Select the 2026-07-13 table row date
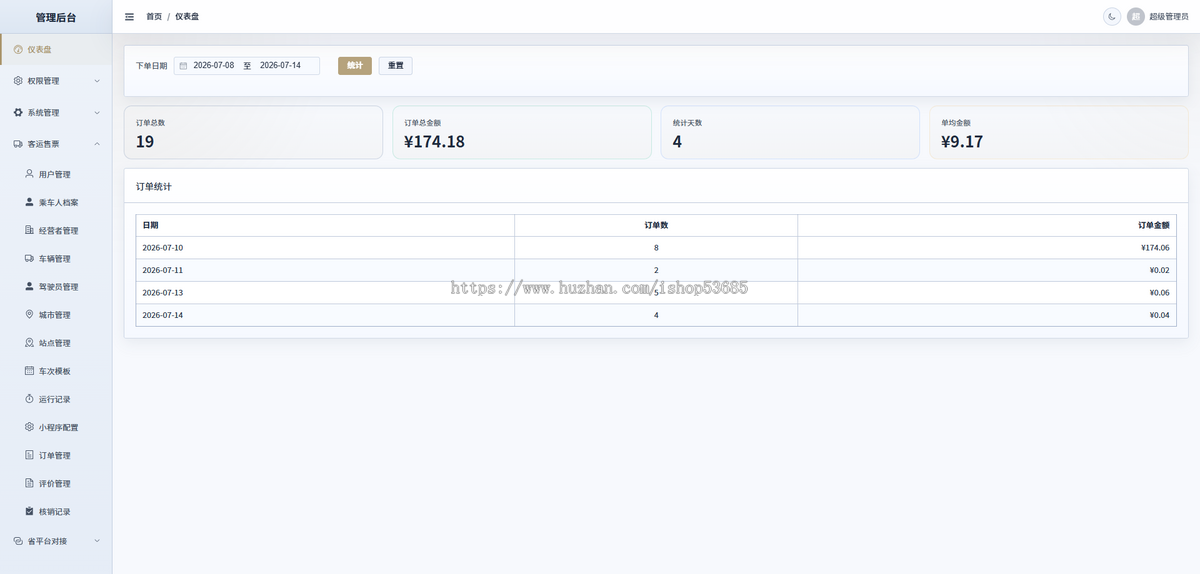 tap(163, 293)
